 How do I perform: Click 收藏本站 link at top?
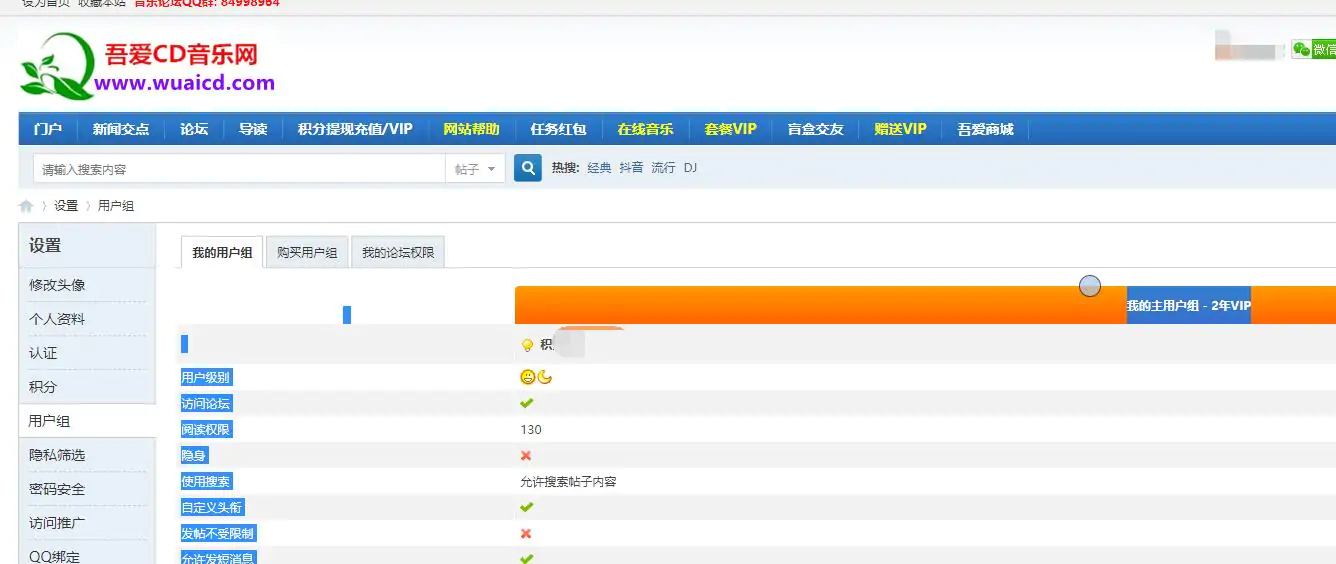(x=102, y=3)
